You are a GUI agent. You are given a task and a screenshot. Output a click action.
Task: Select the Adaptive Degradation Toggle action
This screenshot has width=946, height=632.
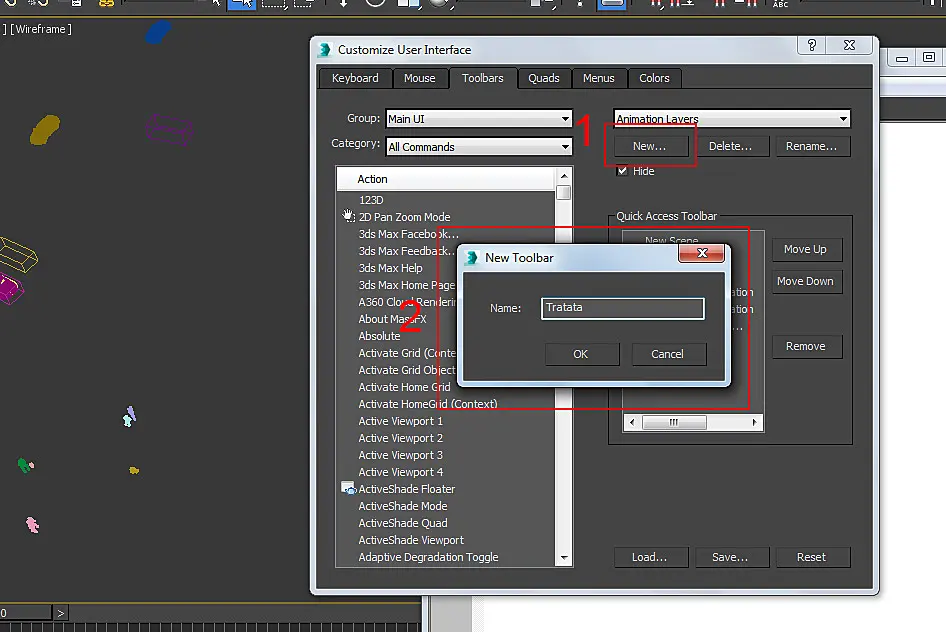[428, 557]
